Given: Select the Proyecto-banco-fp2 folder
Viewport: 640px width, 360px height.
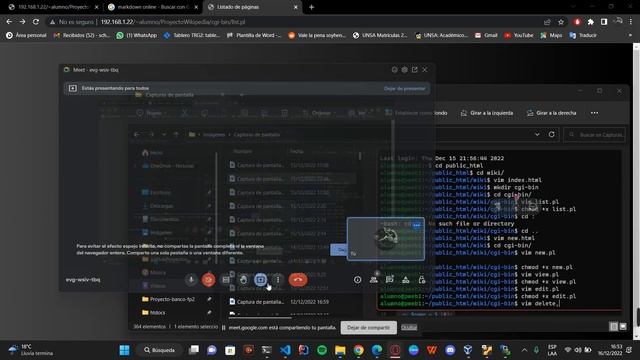Looking at the screenshot, I should 168,299.
